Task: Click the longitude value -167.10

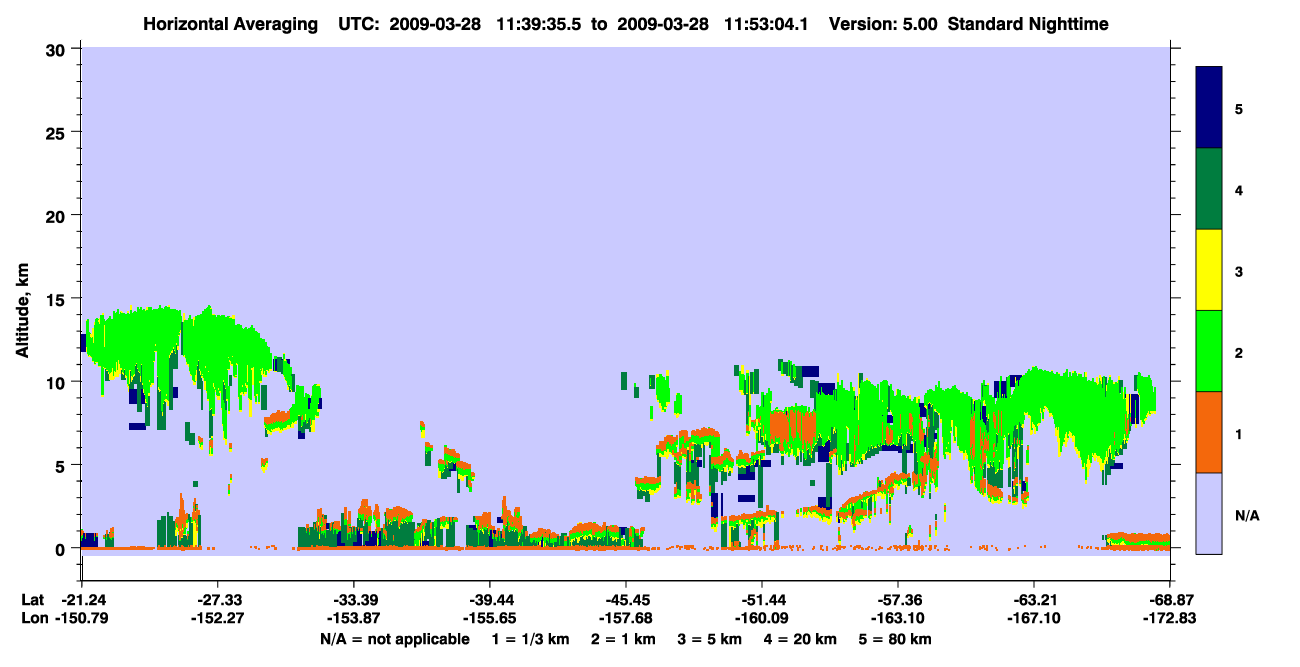Action: [x=1033, y=619]
